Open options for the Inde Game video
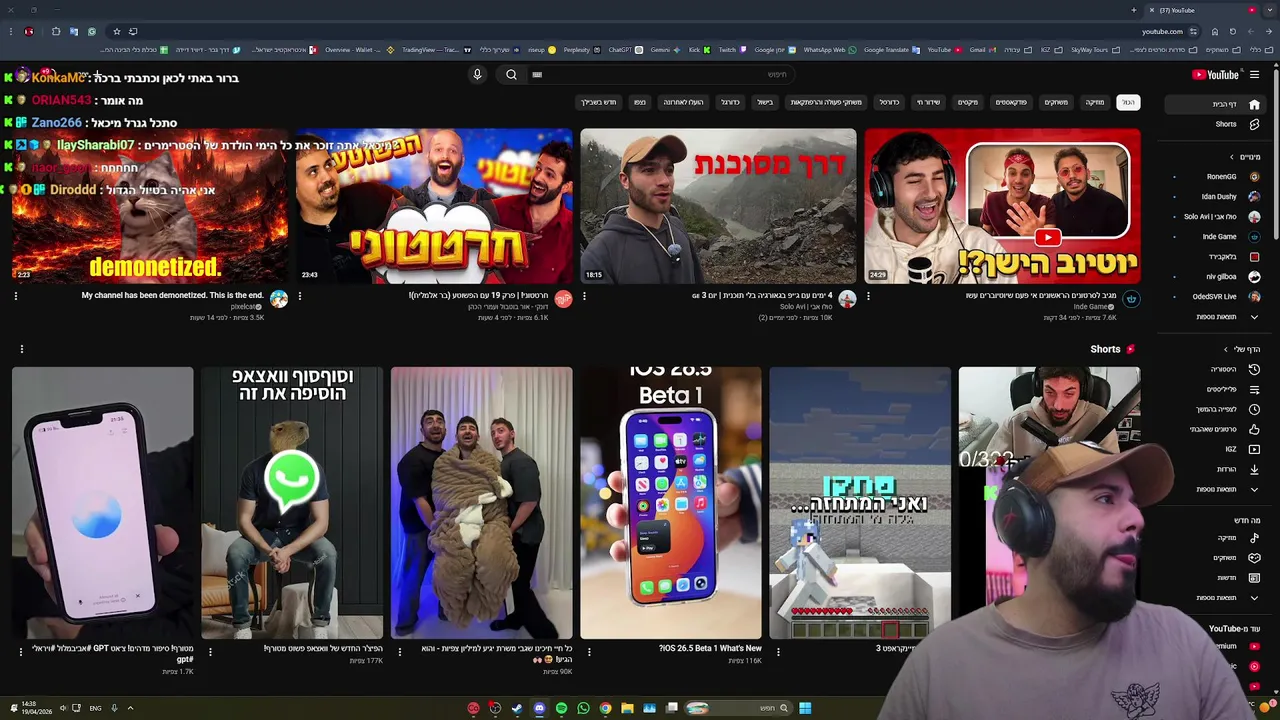The image size is (1280, 720). [x=868, y=296]
